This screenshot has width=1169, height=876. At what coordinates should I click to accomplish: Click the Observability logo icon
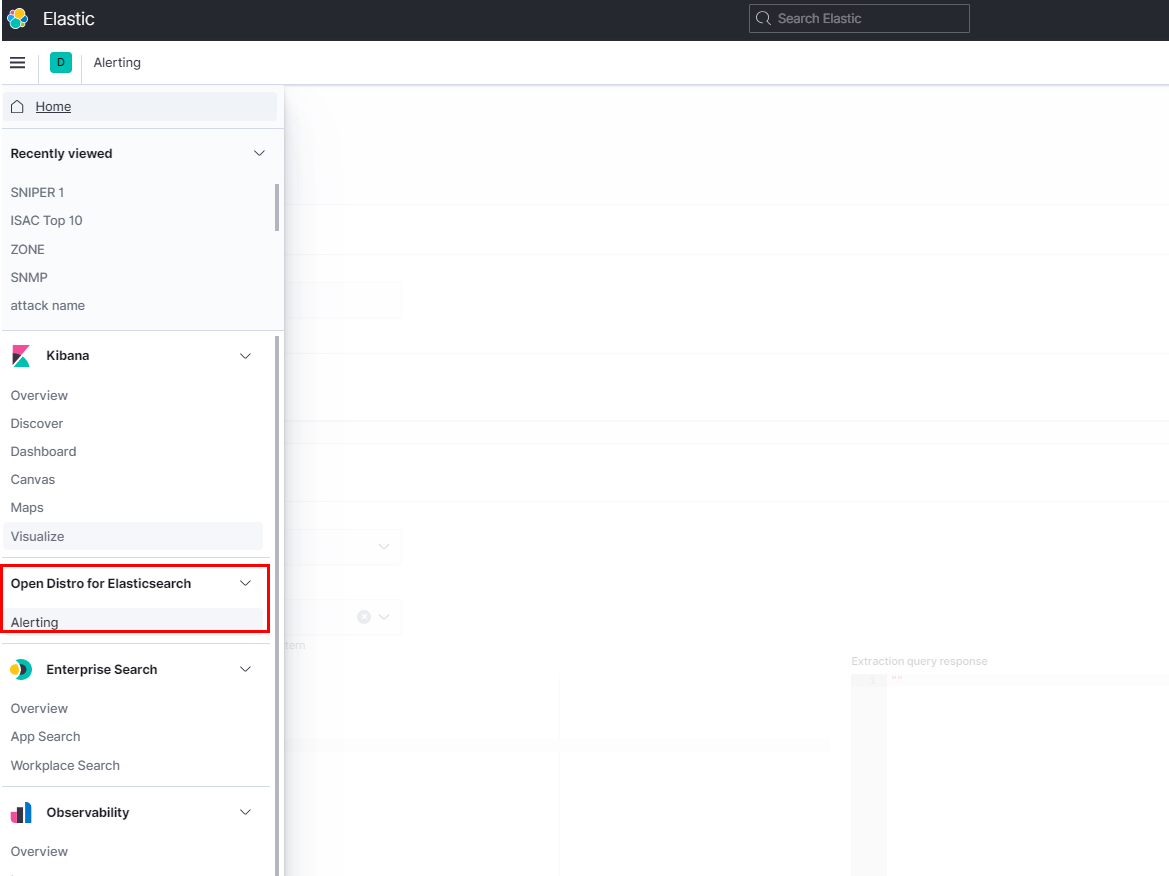pyautogui.click(x=22, y=813)
